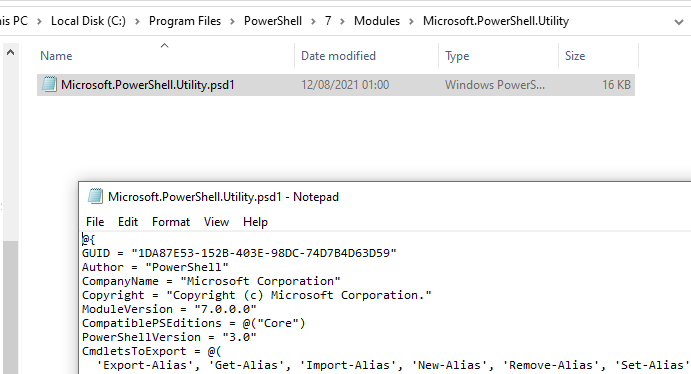Sort files by Date modified column
The width and height of the screenshot is (691, 374).
pos(338,56)
